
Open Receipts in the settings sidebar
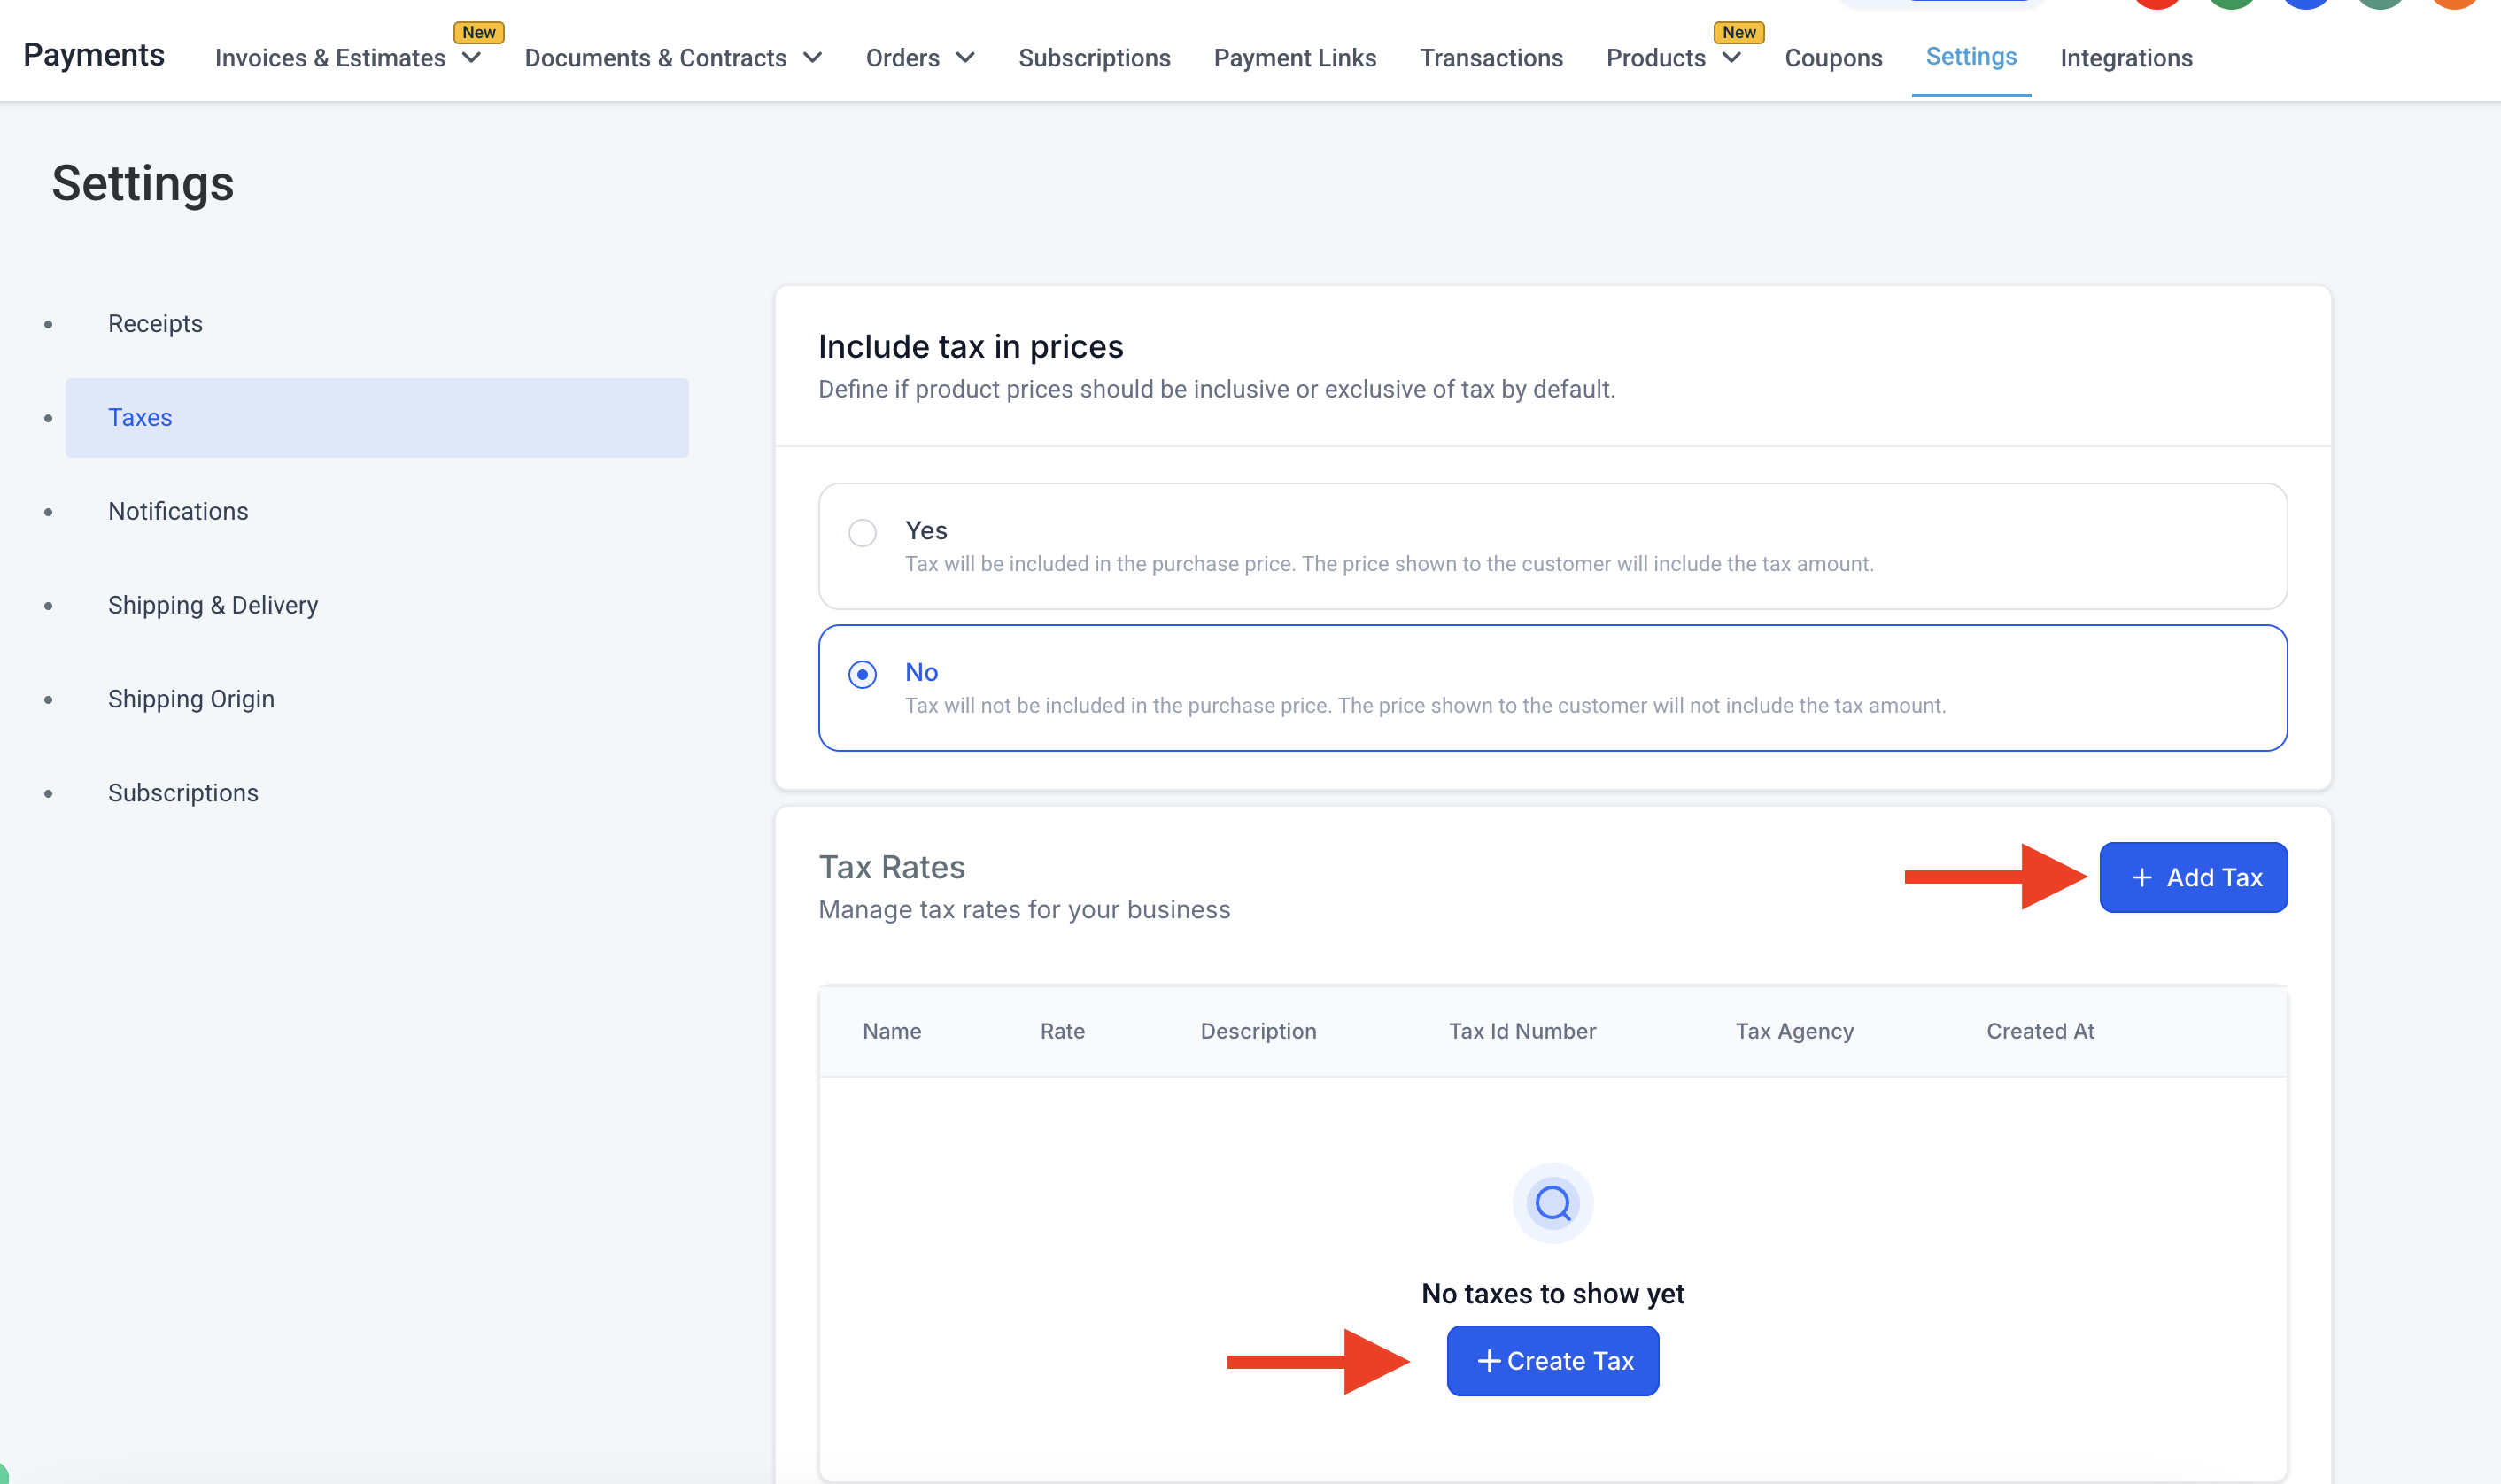tap(155, 324)
